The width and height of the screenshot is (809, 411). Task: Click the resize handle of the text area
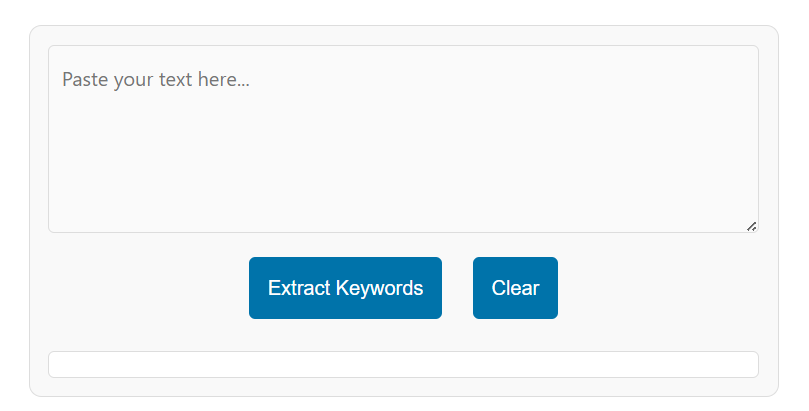click(x=751, y=226)
